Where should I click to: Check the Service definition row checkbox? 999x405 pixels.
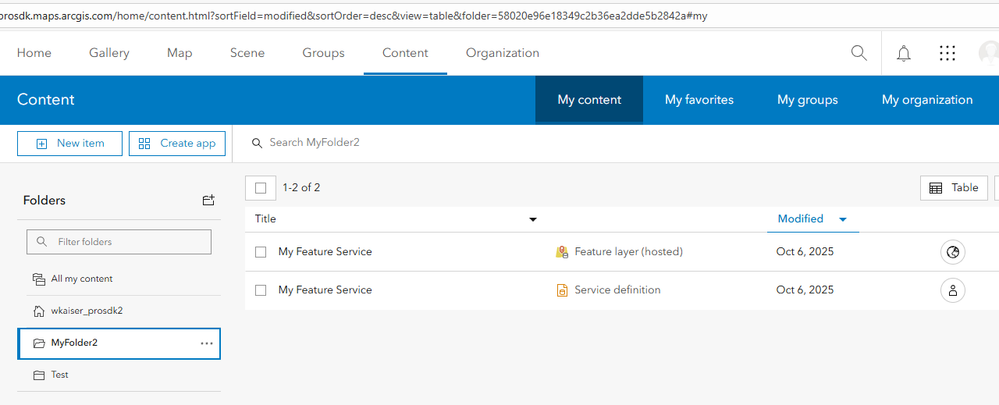click(261, 290)
